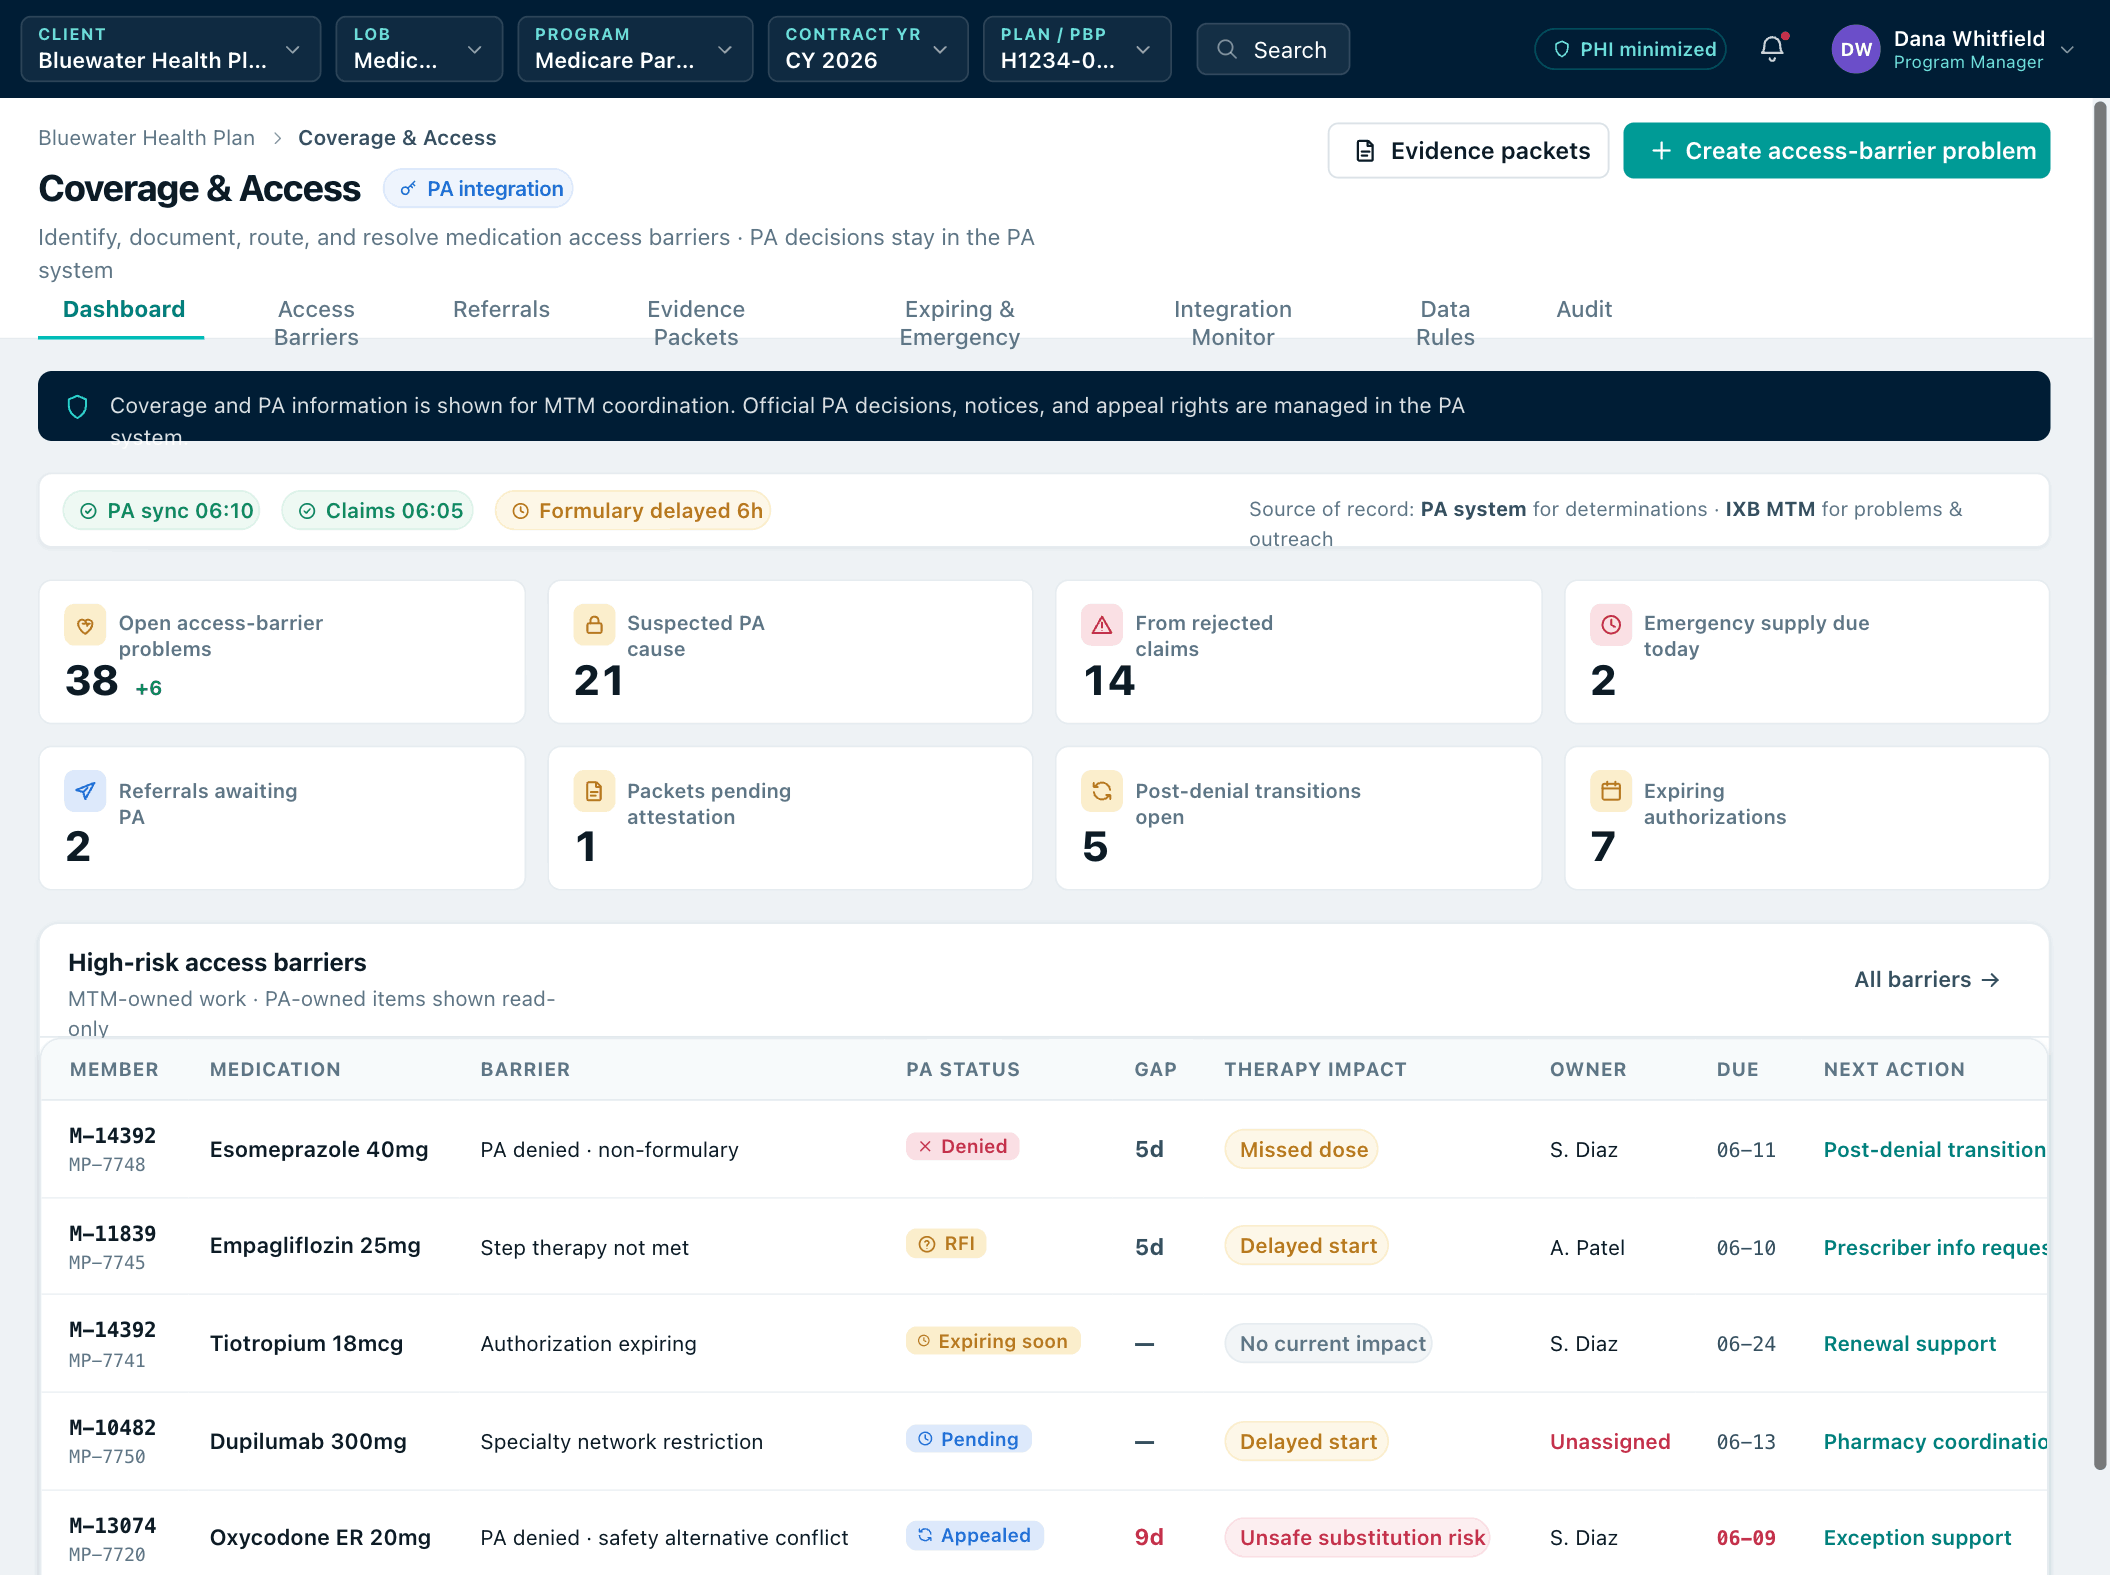2110x1575 pixels.
Task: Click Create access-barrier problem button
Action: (1836, 151)
